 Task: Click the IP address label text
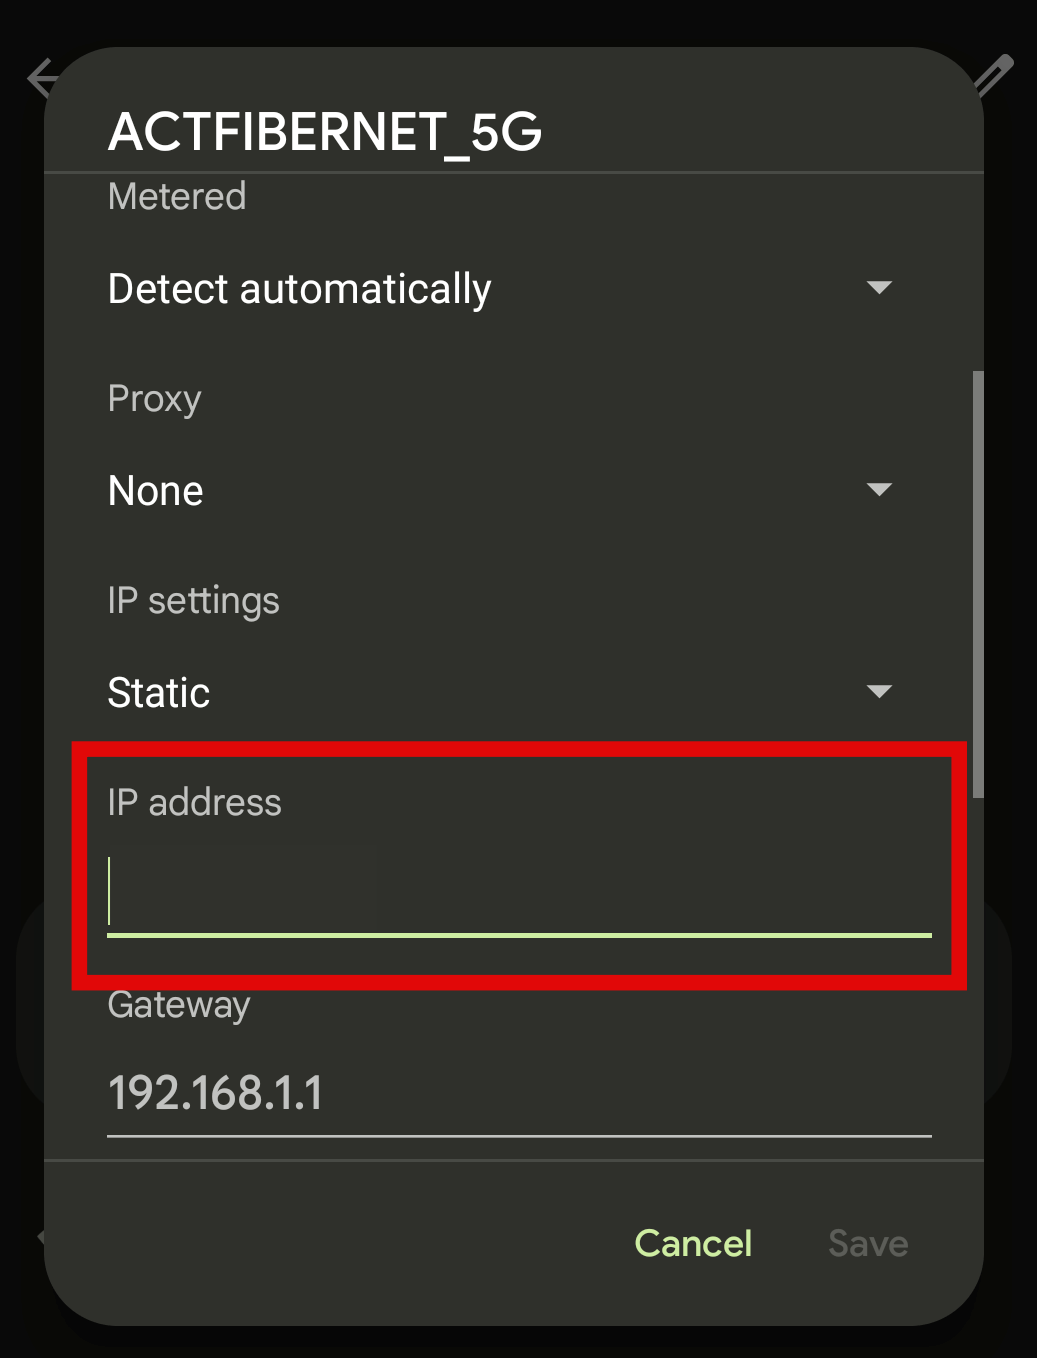(194, 802)
